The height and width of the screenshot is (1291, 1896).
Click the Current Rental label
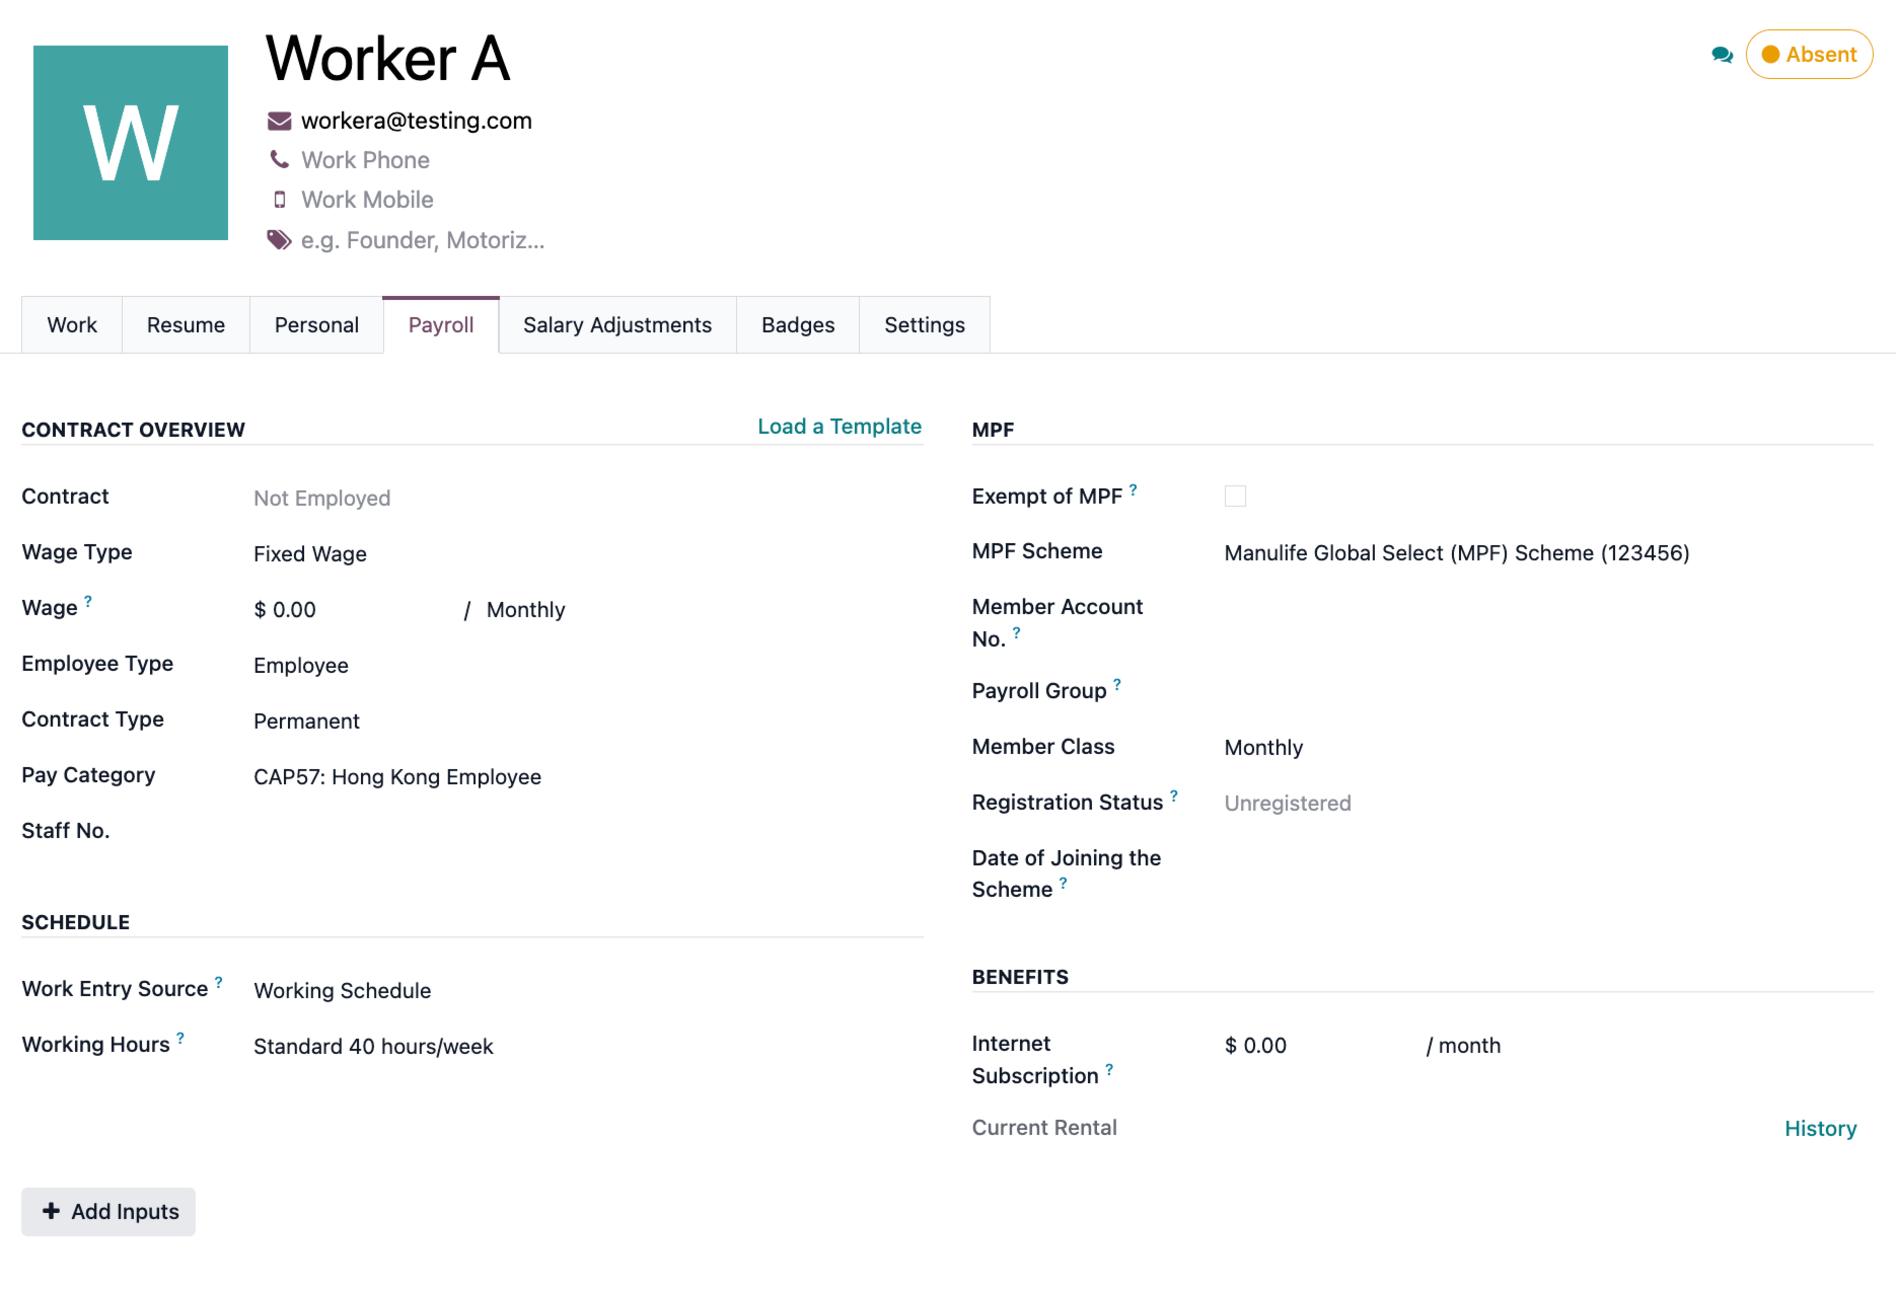tap(1044, 1128)
